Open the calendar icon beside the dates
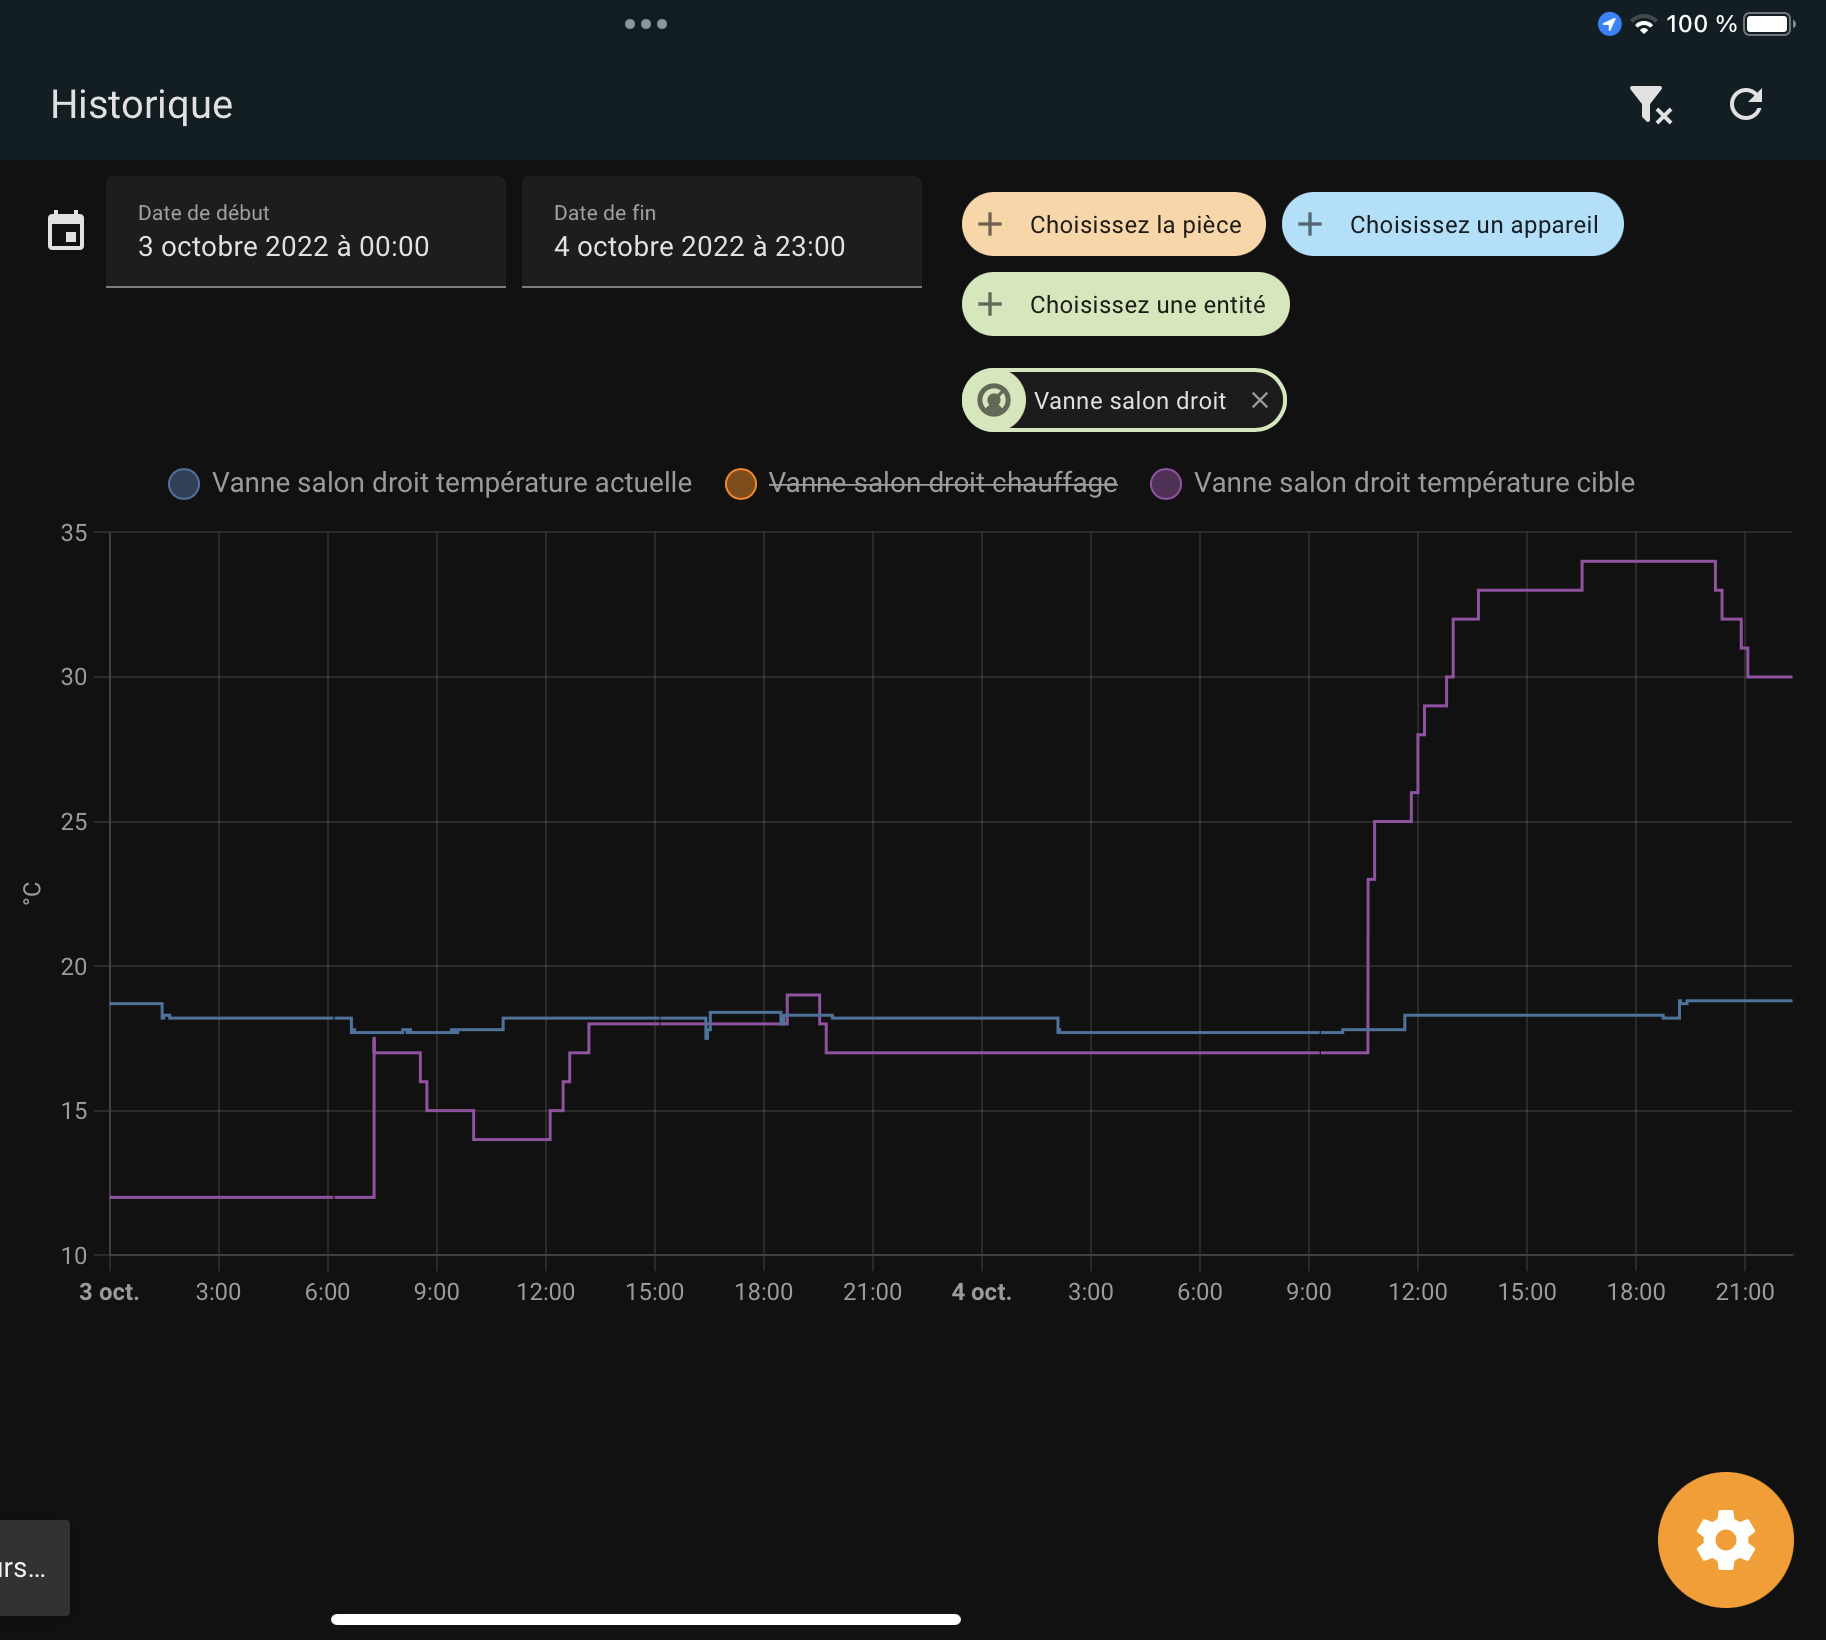The width and height of the screenshot is (1826, 1640). click(66, 231)
